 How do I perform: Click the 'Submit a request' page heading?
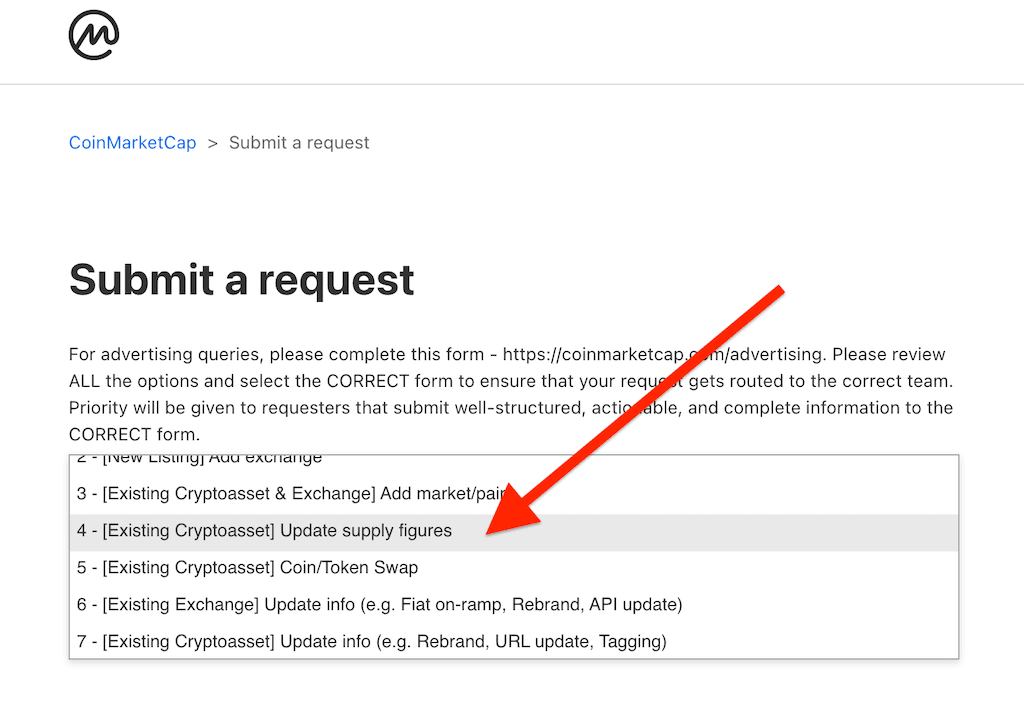click(242, 280)
